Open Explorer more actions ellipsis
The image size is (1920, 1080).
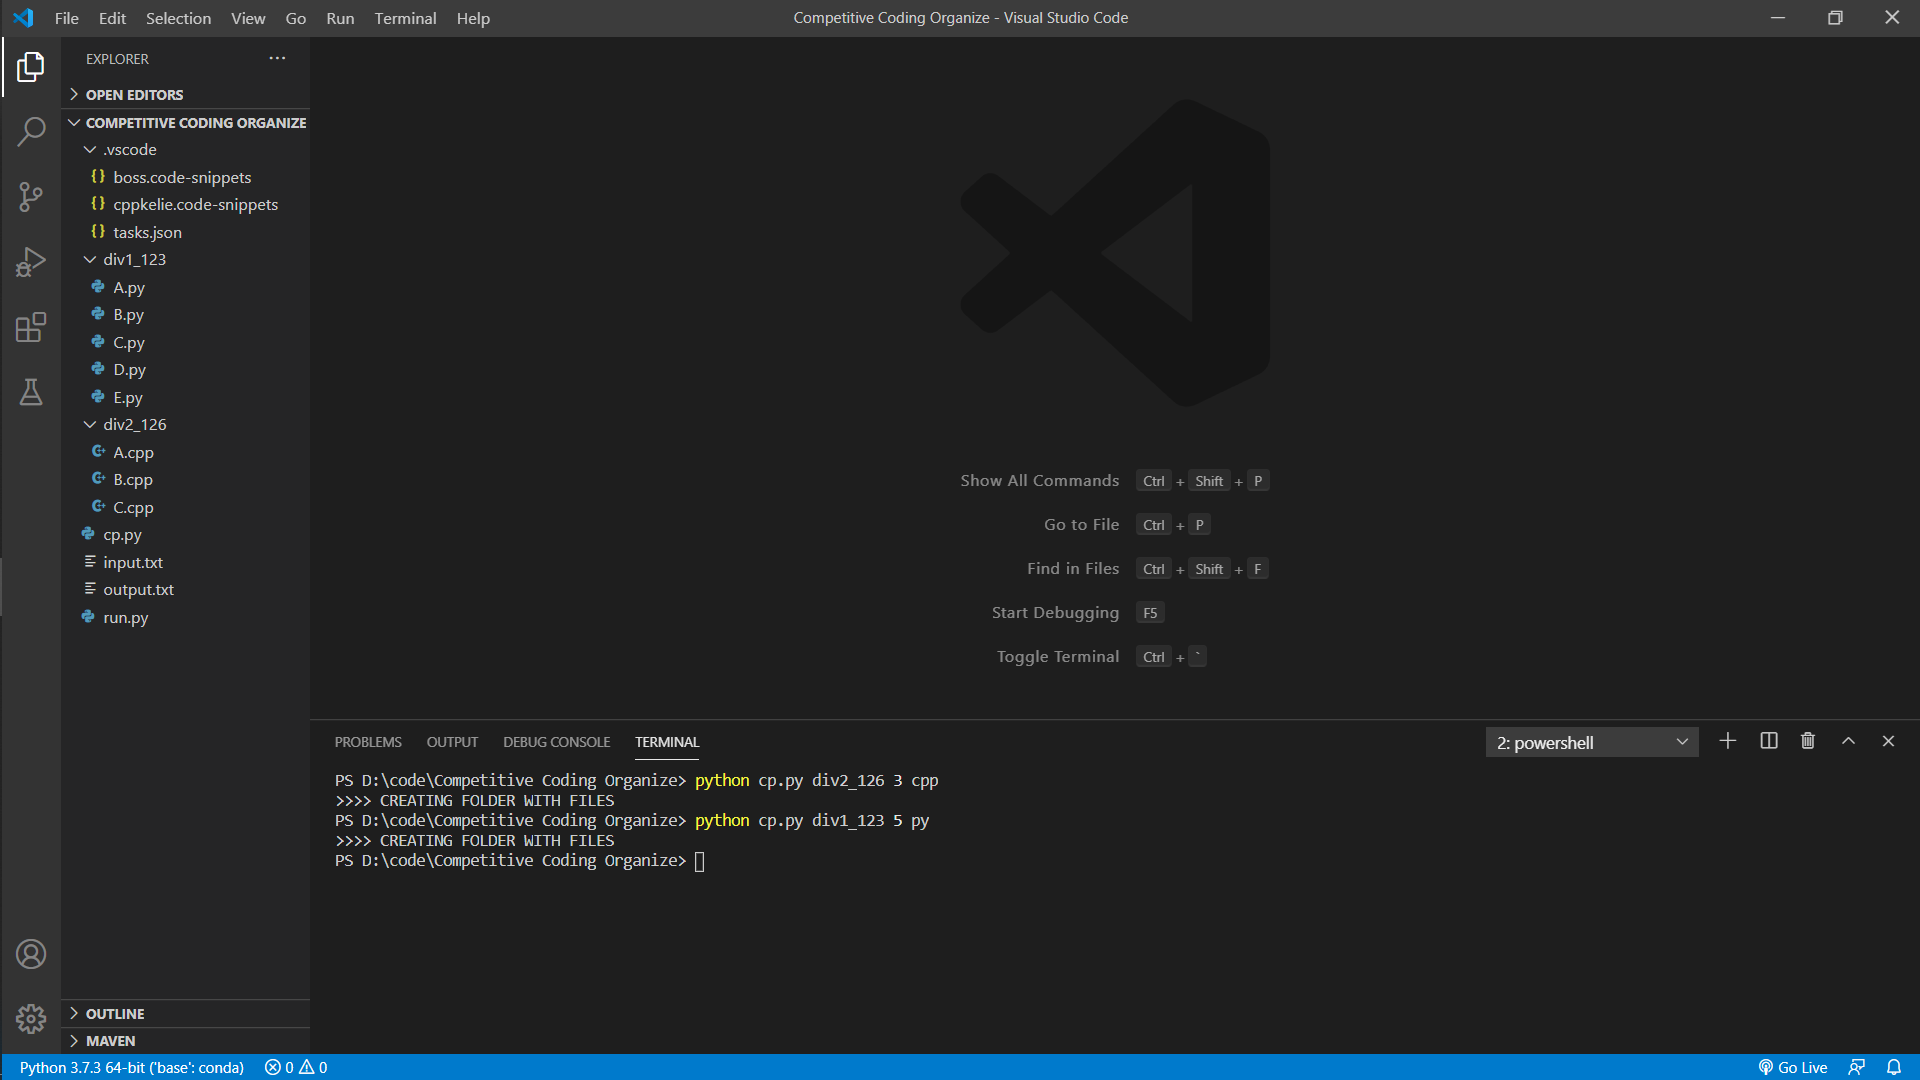(277, 59)
